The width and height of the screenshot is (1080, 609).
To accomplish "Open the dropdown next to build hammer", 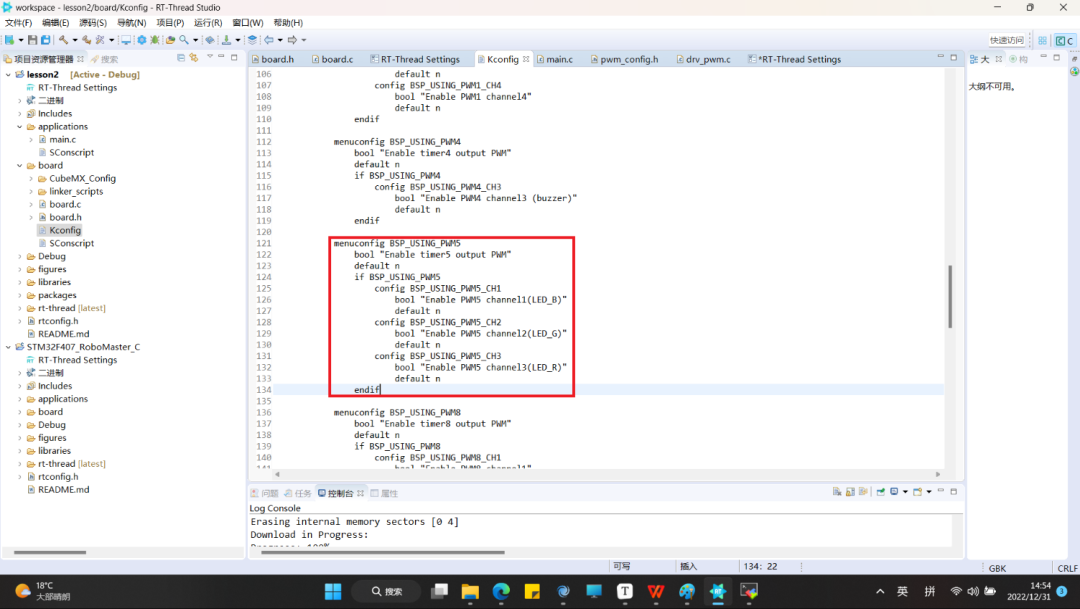I will pos(73,40).
